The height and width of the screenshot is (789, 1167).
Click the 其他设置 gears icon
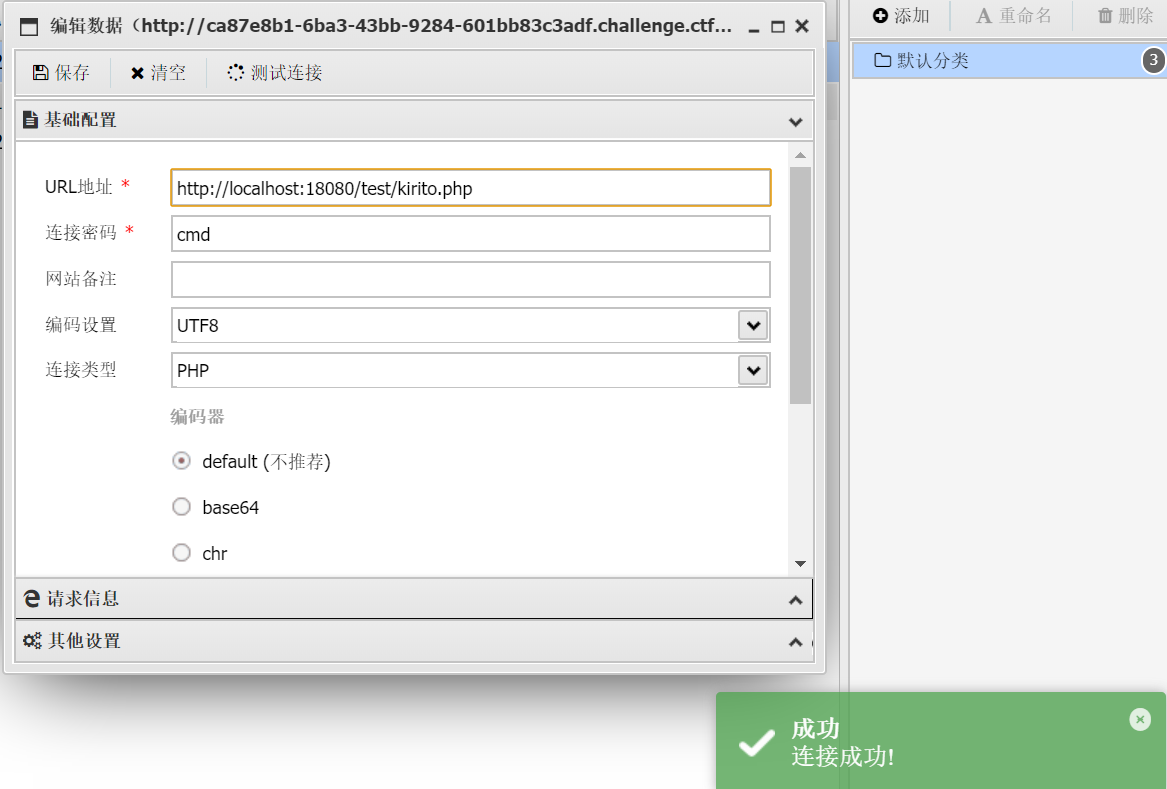coord(32,640)
